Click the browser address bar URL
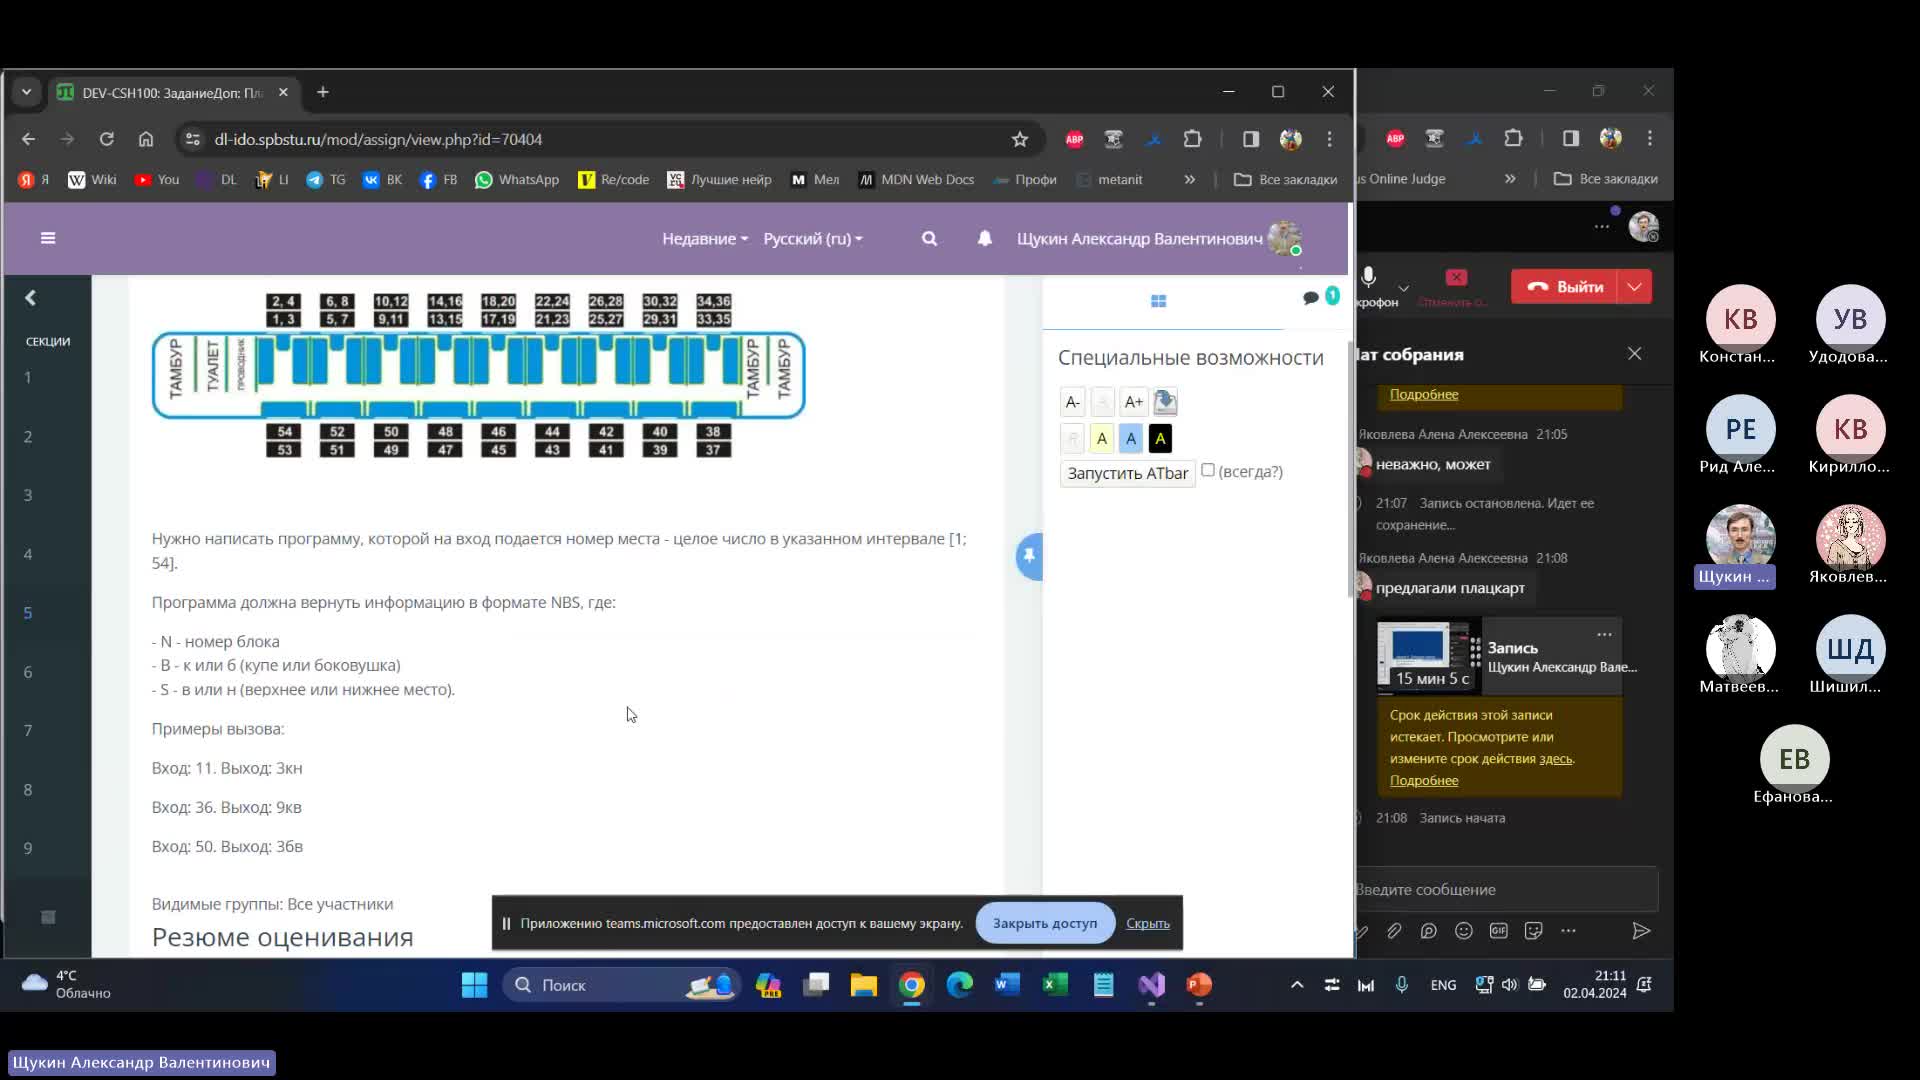Viewport: 1920px width, 1080px height. click(378, 140)
